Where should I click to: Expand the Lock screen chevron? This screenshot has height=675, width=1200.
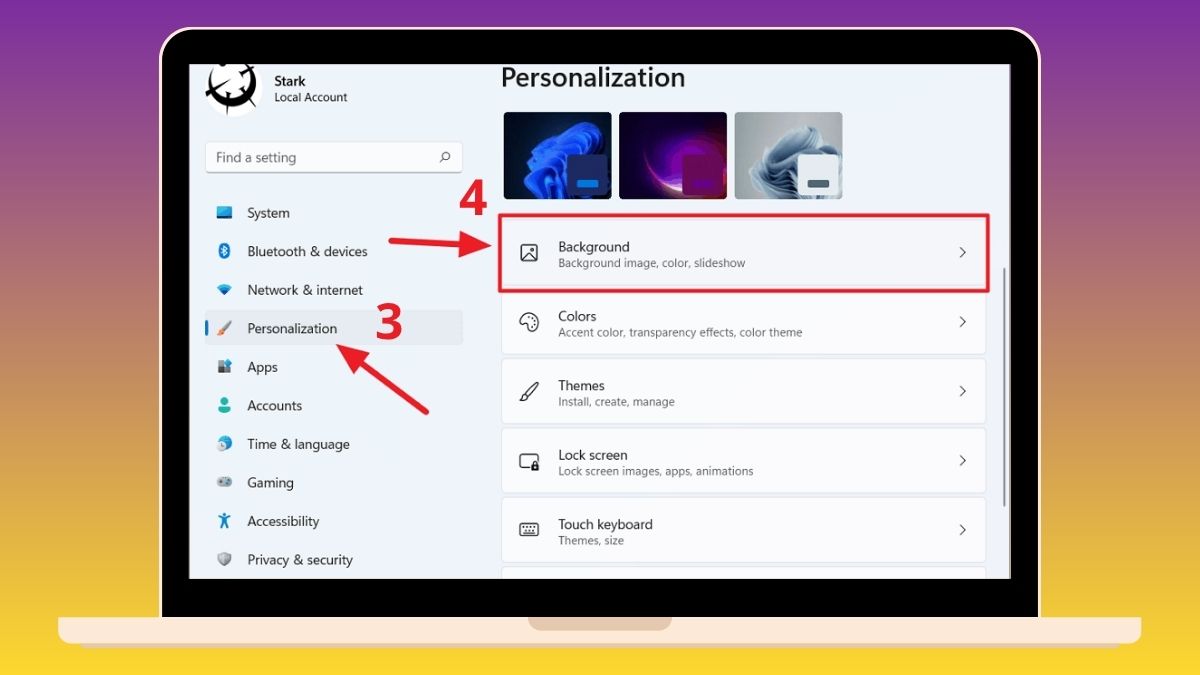tap(963, 461)
